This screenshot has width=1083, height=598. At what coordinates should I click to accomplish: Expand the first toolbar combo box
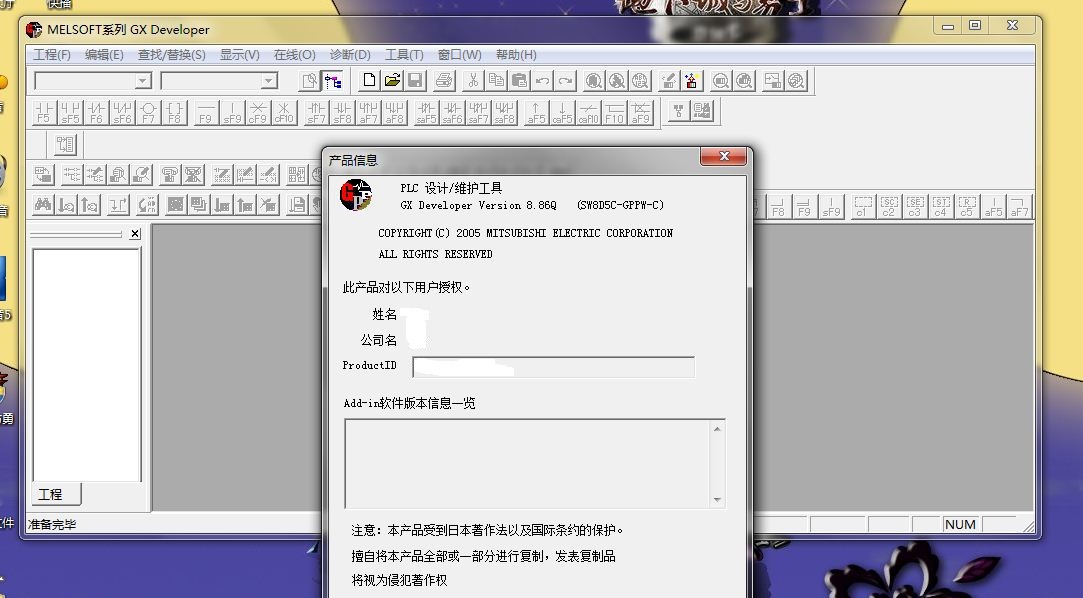coord(142,81)
